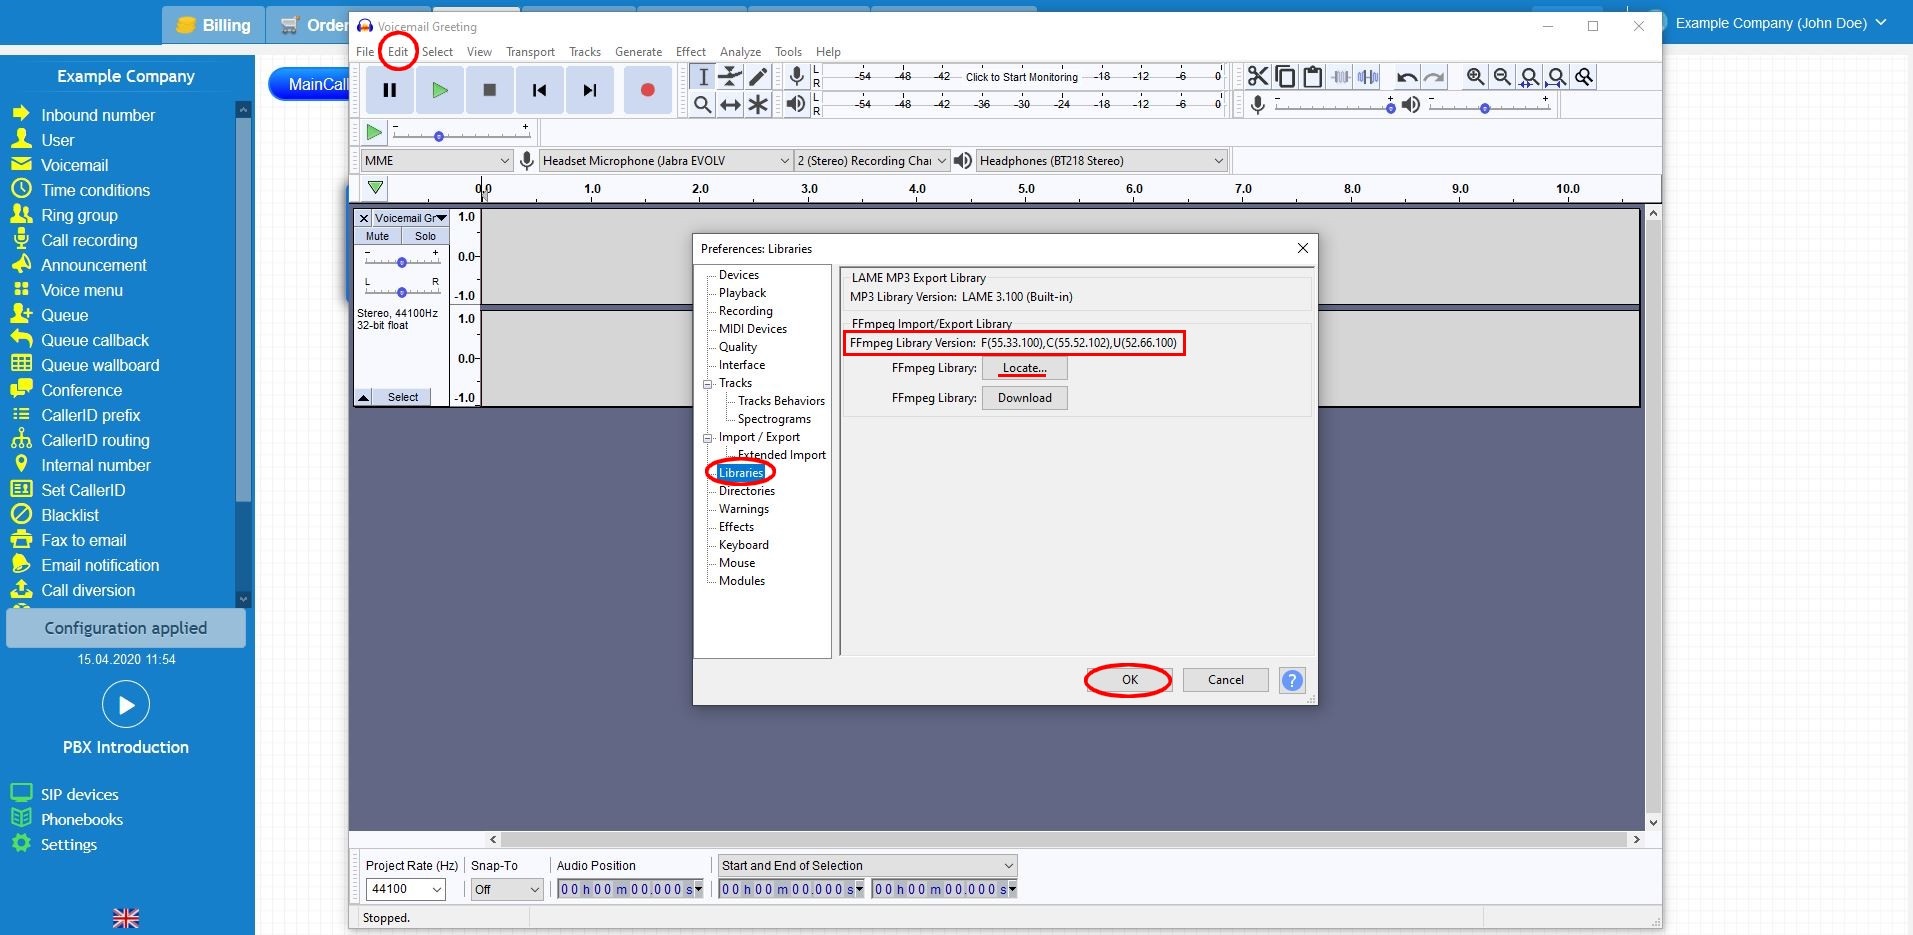Screen dimensions: 1913x935
Task: Collapse the Tracks tree node
Action: (x=708, y=383)
